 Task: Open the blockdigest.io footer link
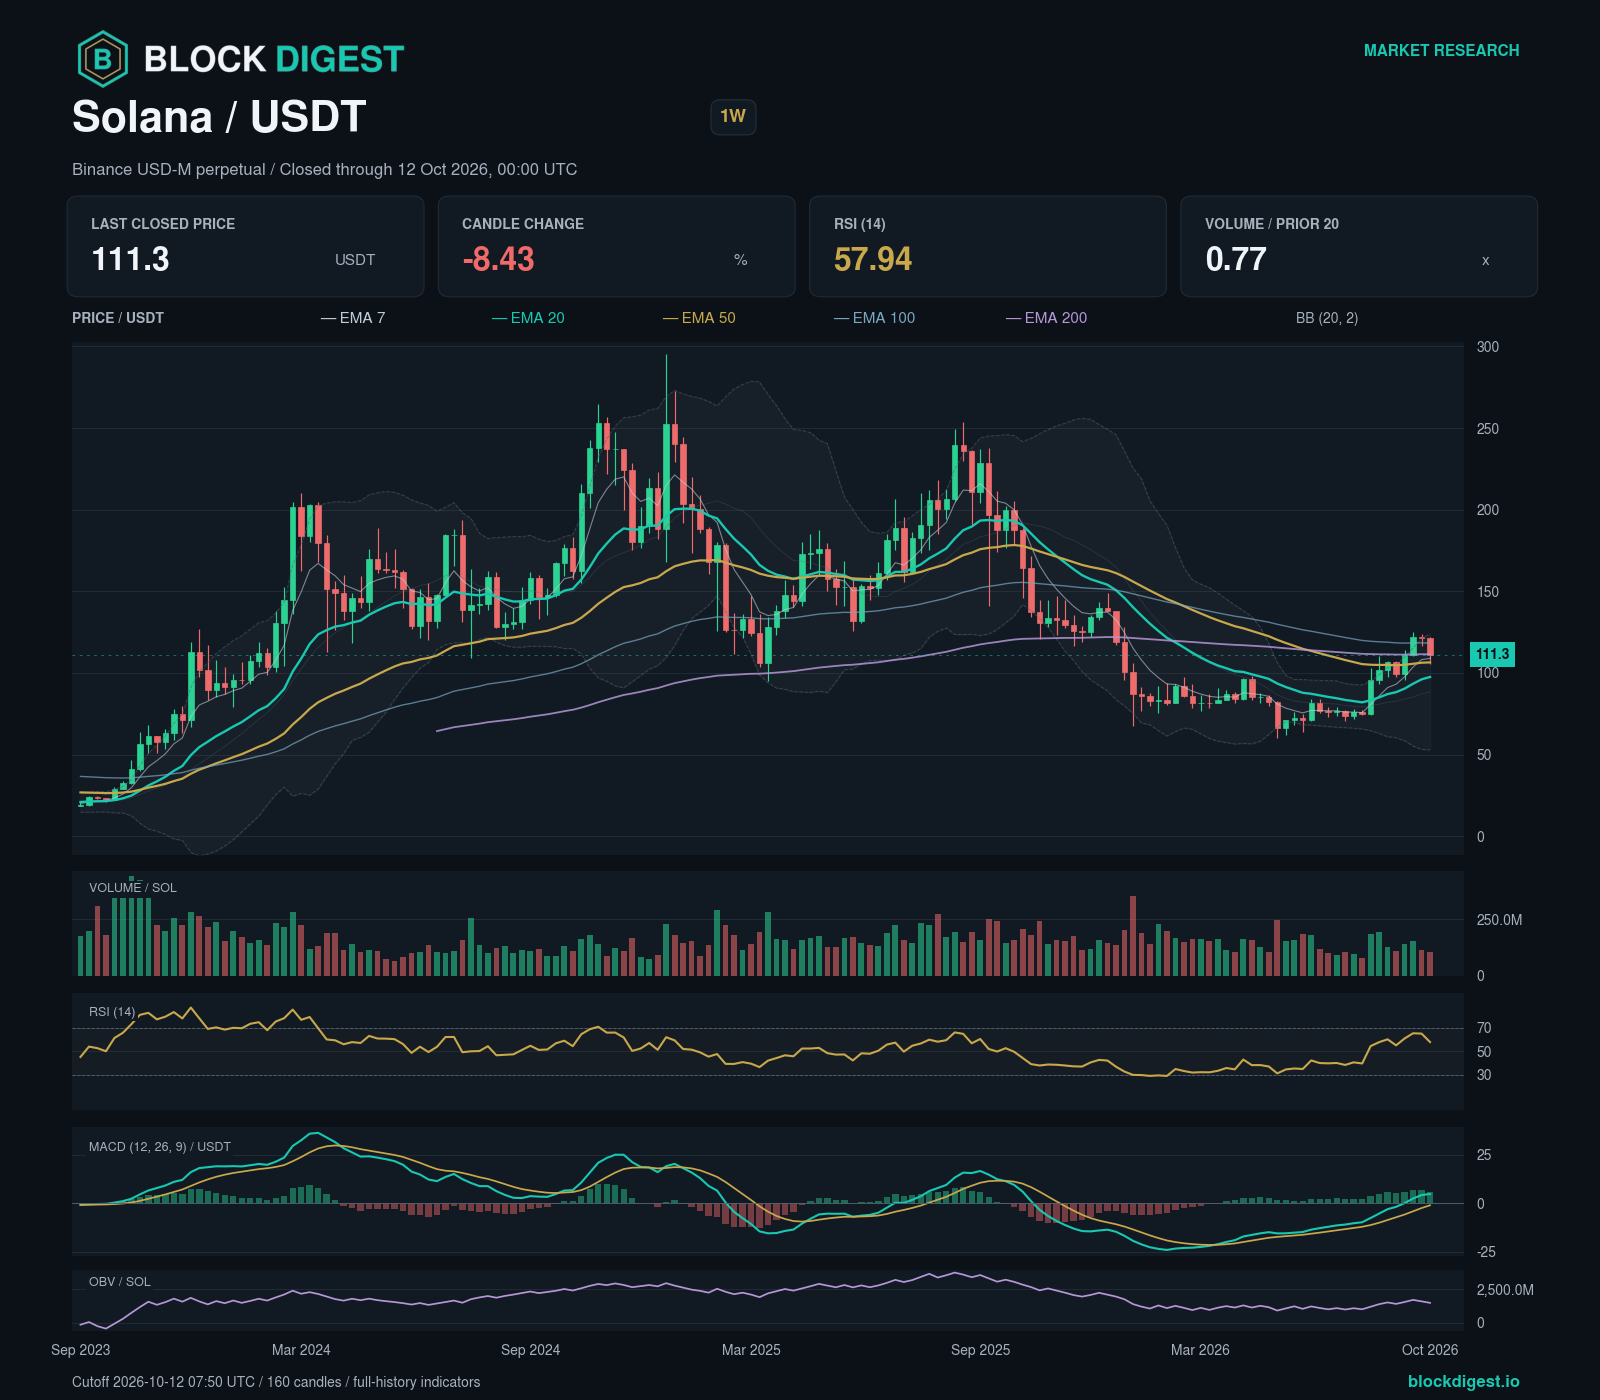(1463, 1381)
